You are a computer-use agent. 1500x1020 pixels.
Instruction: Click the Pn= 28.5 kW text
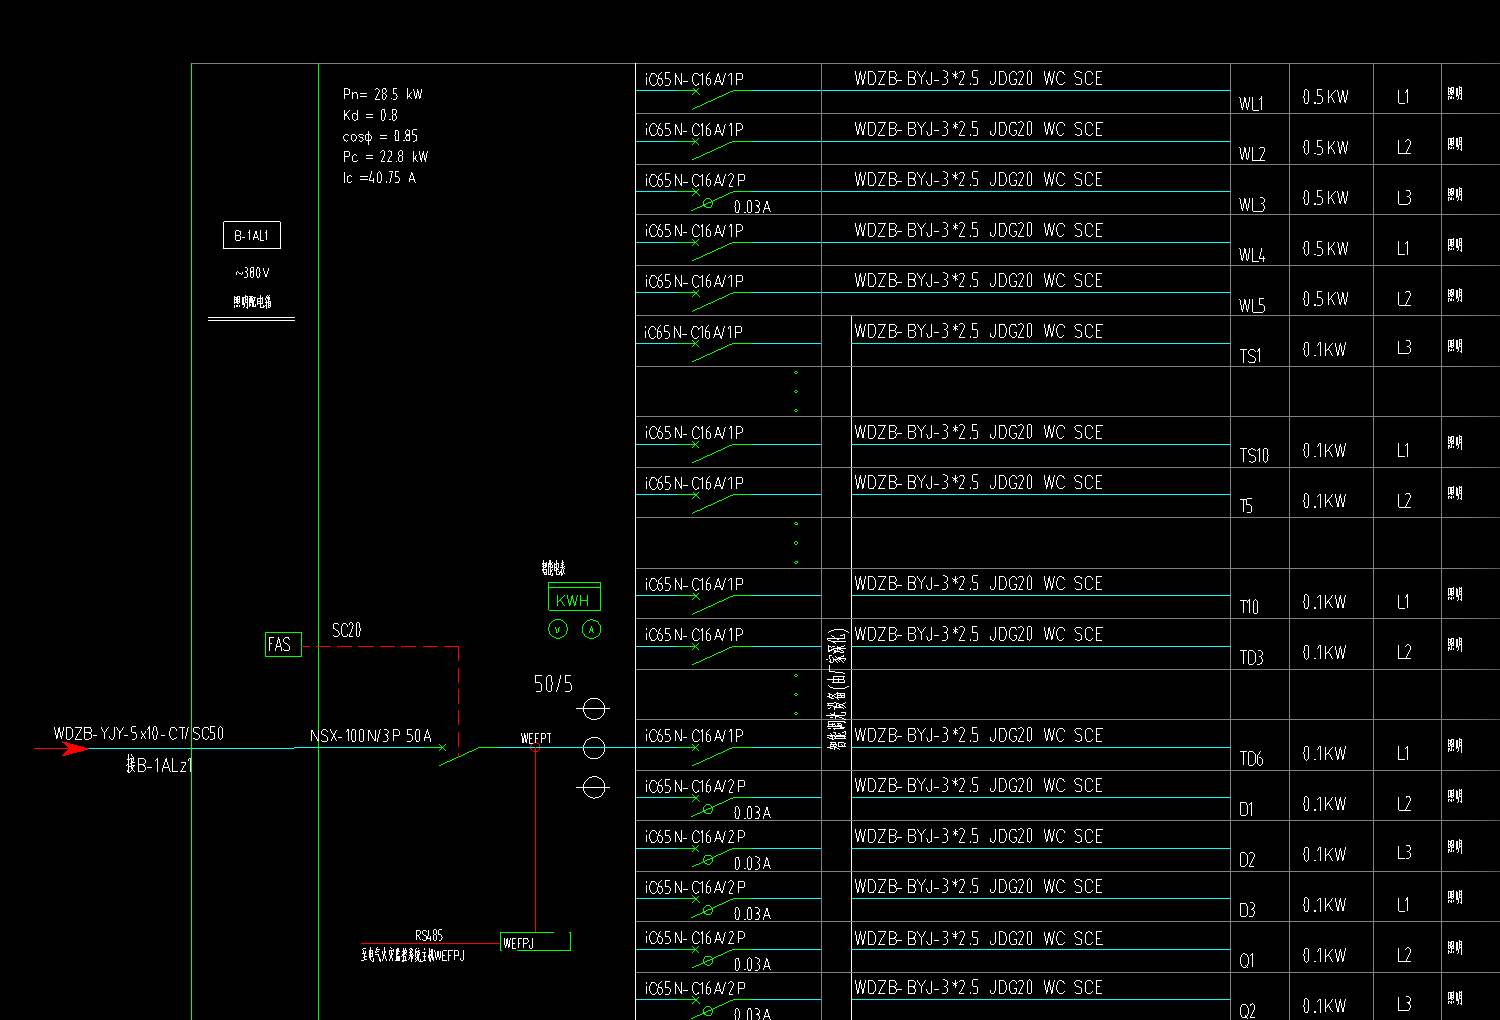pyautogui.click(x=382, y=94)
